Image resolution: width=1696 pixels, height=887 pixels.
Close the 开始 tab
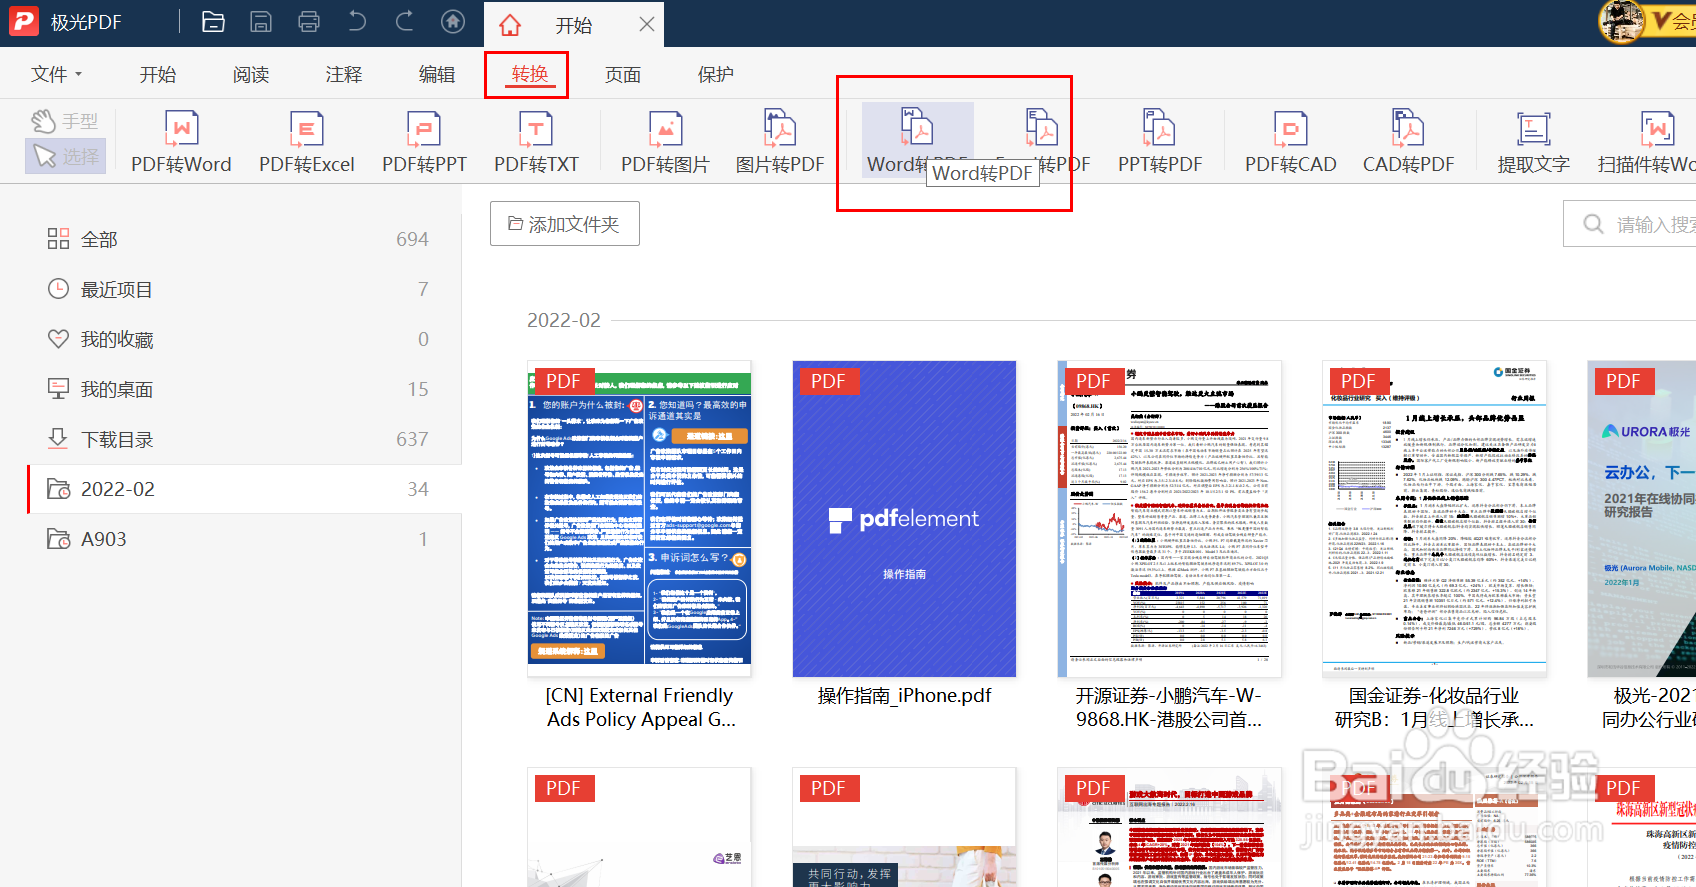pyautogui.click(x=647, y=24)
